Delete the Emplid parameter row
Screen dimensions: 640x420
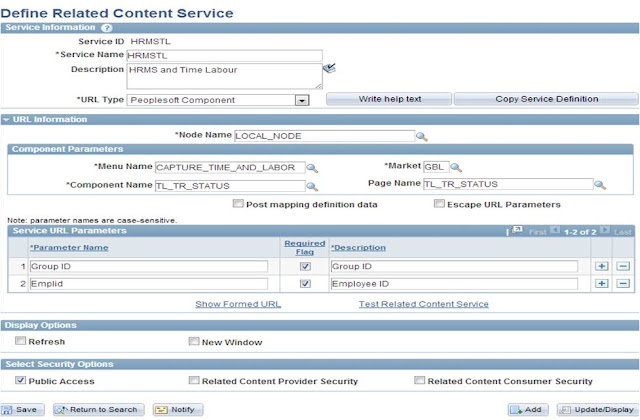coord(622,284)
